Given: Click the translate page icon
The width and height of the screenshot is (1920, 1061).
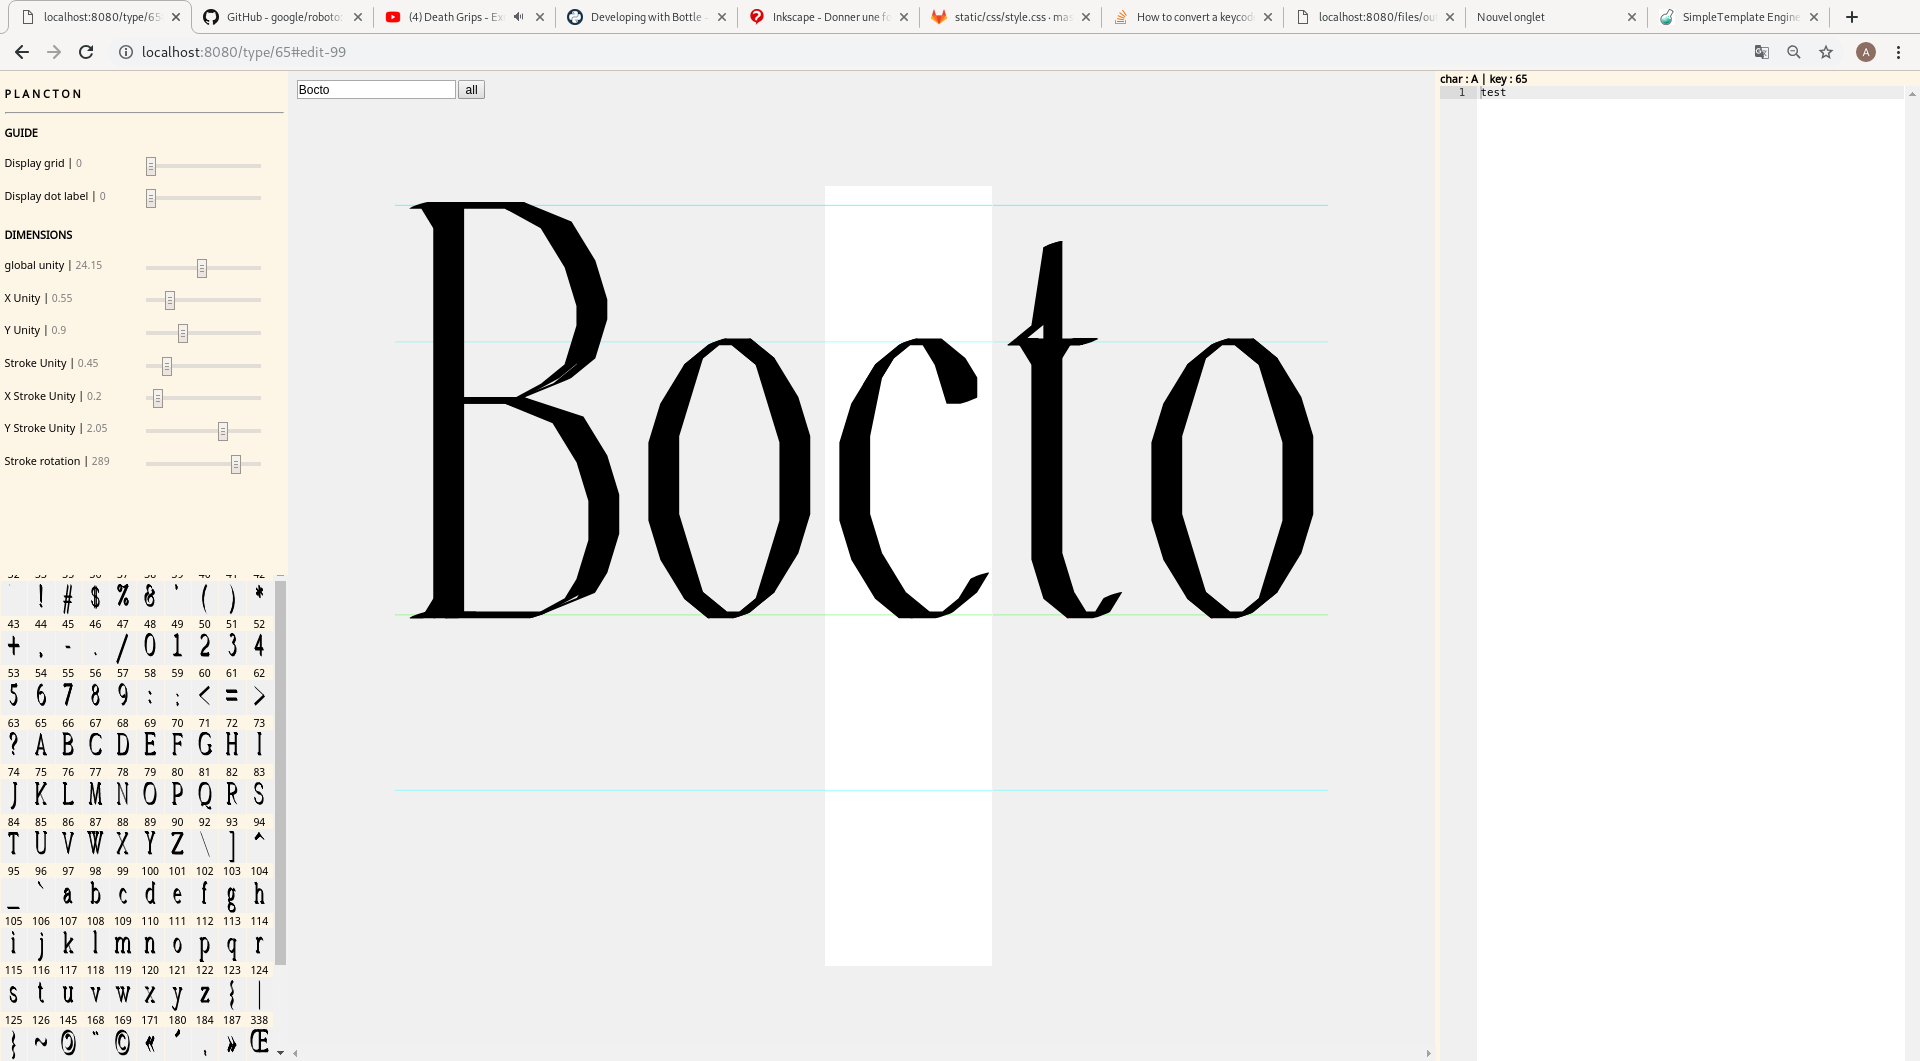Looking at the screenshot, I should 1762,52.
